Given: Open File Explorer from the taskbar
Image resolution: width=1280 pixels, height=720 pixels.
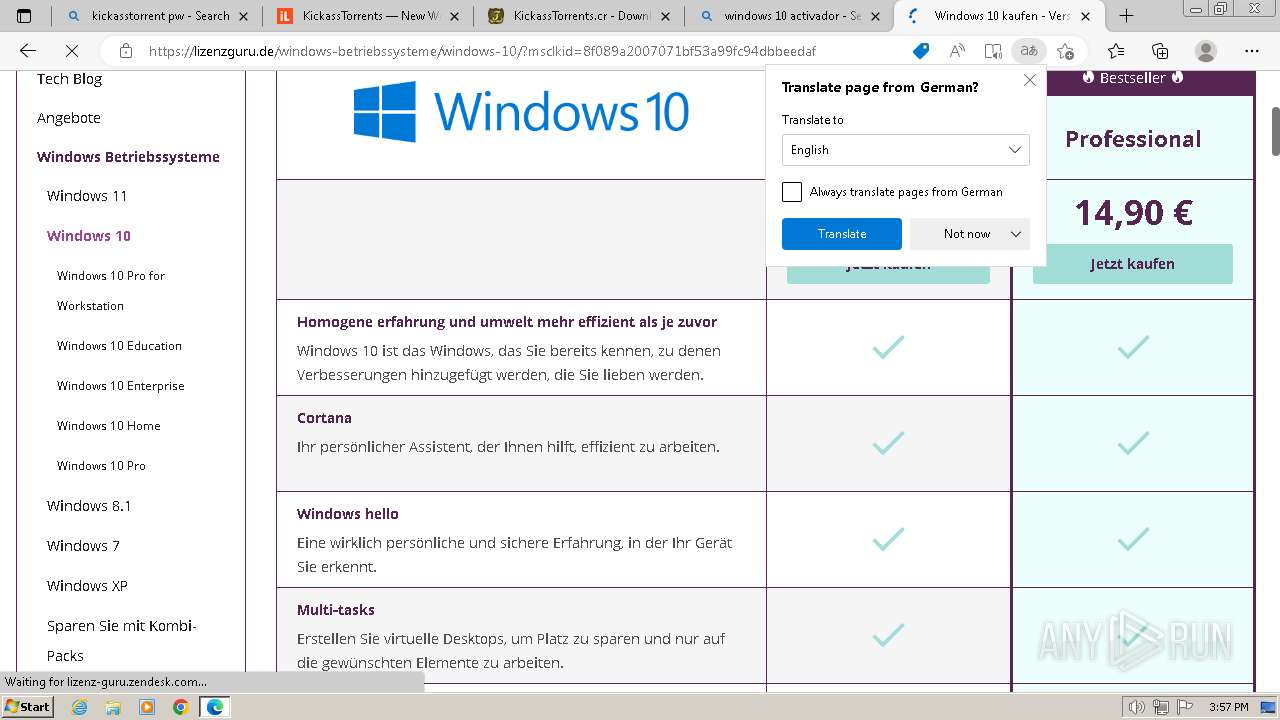Looking at the screenshot, I should (113, 707).
